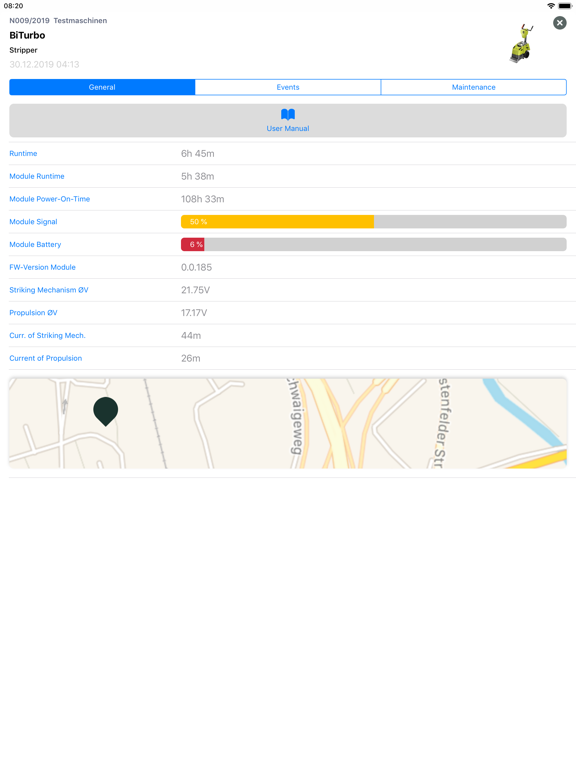Select the FW-Version Module label
Screen dimensions: 576x768
click(x=43, y=267)
